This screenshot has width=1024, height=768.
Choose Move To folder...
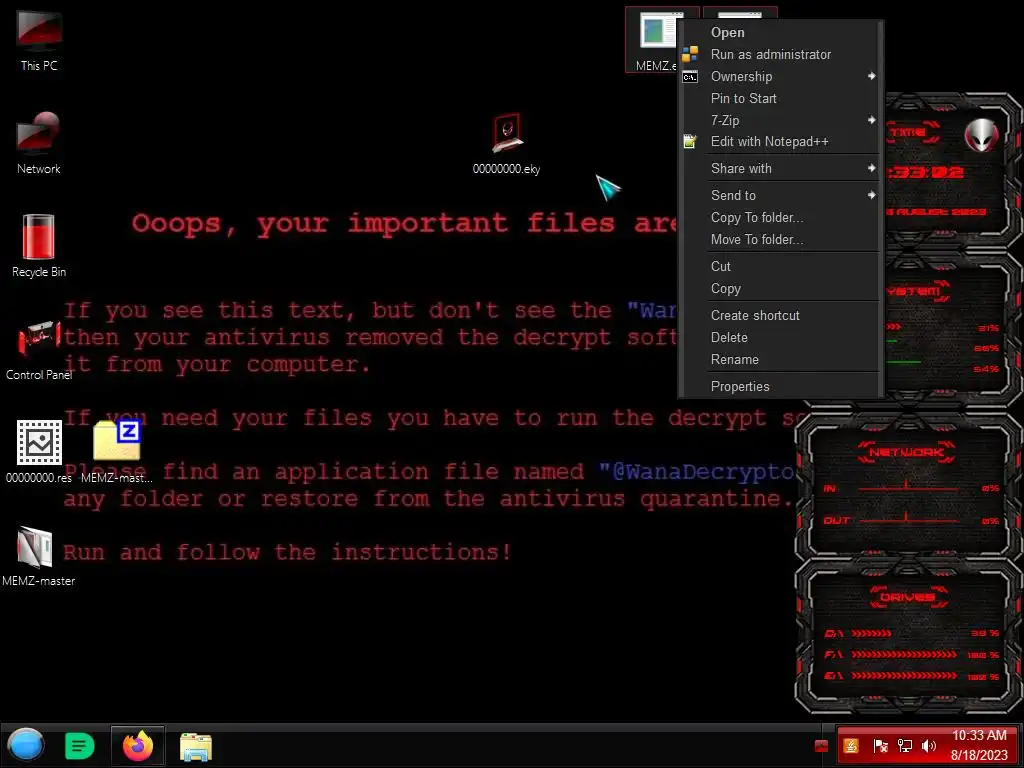780,240
